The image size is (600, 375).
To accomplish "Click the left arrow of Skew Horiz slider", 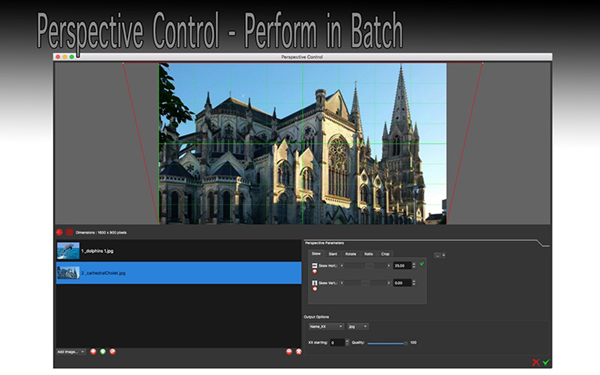I will coord(342,266).
